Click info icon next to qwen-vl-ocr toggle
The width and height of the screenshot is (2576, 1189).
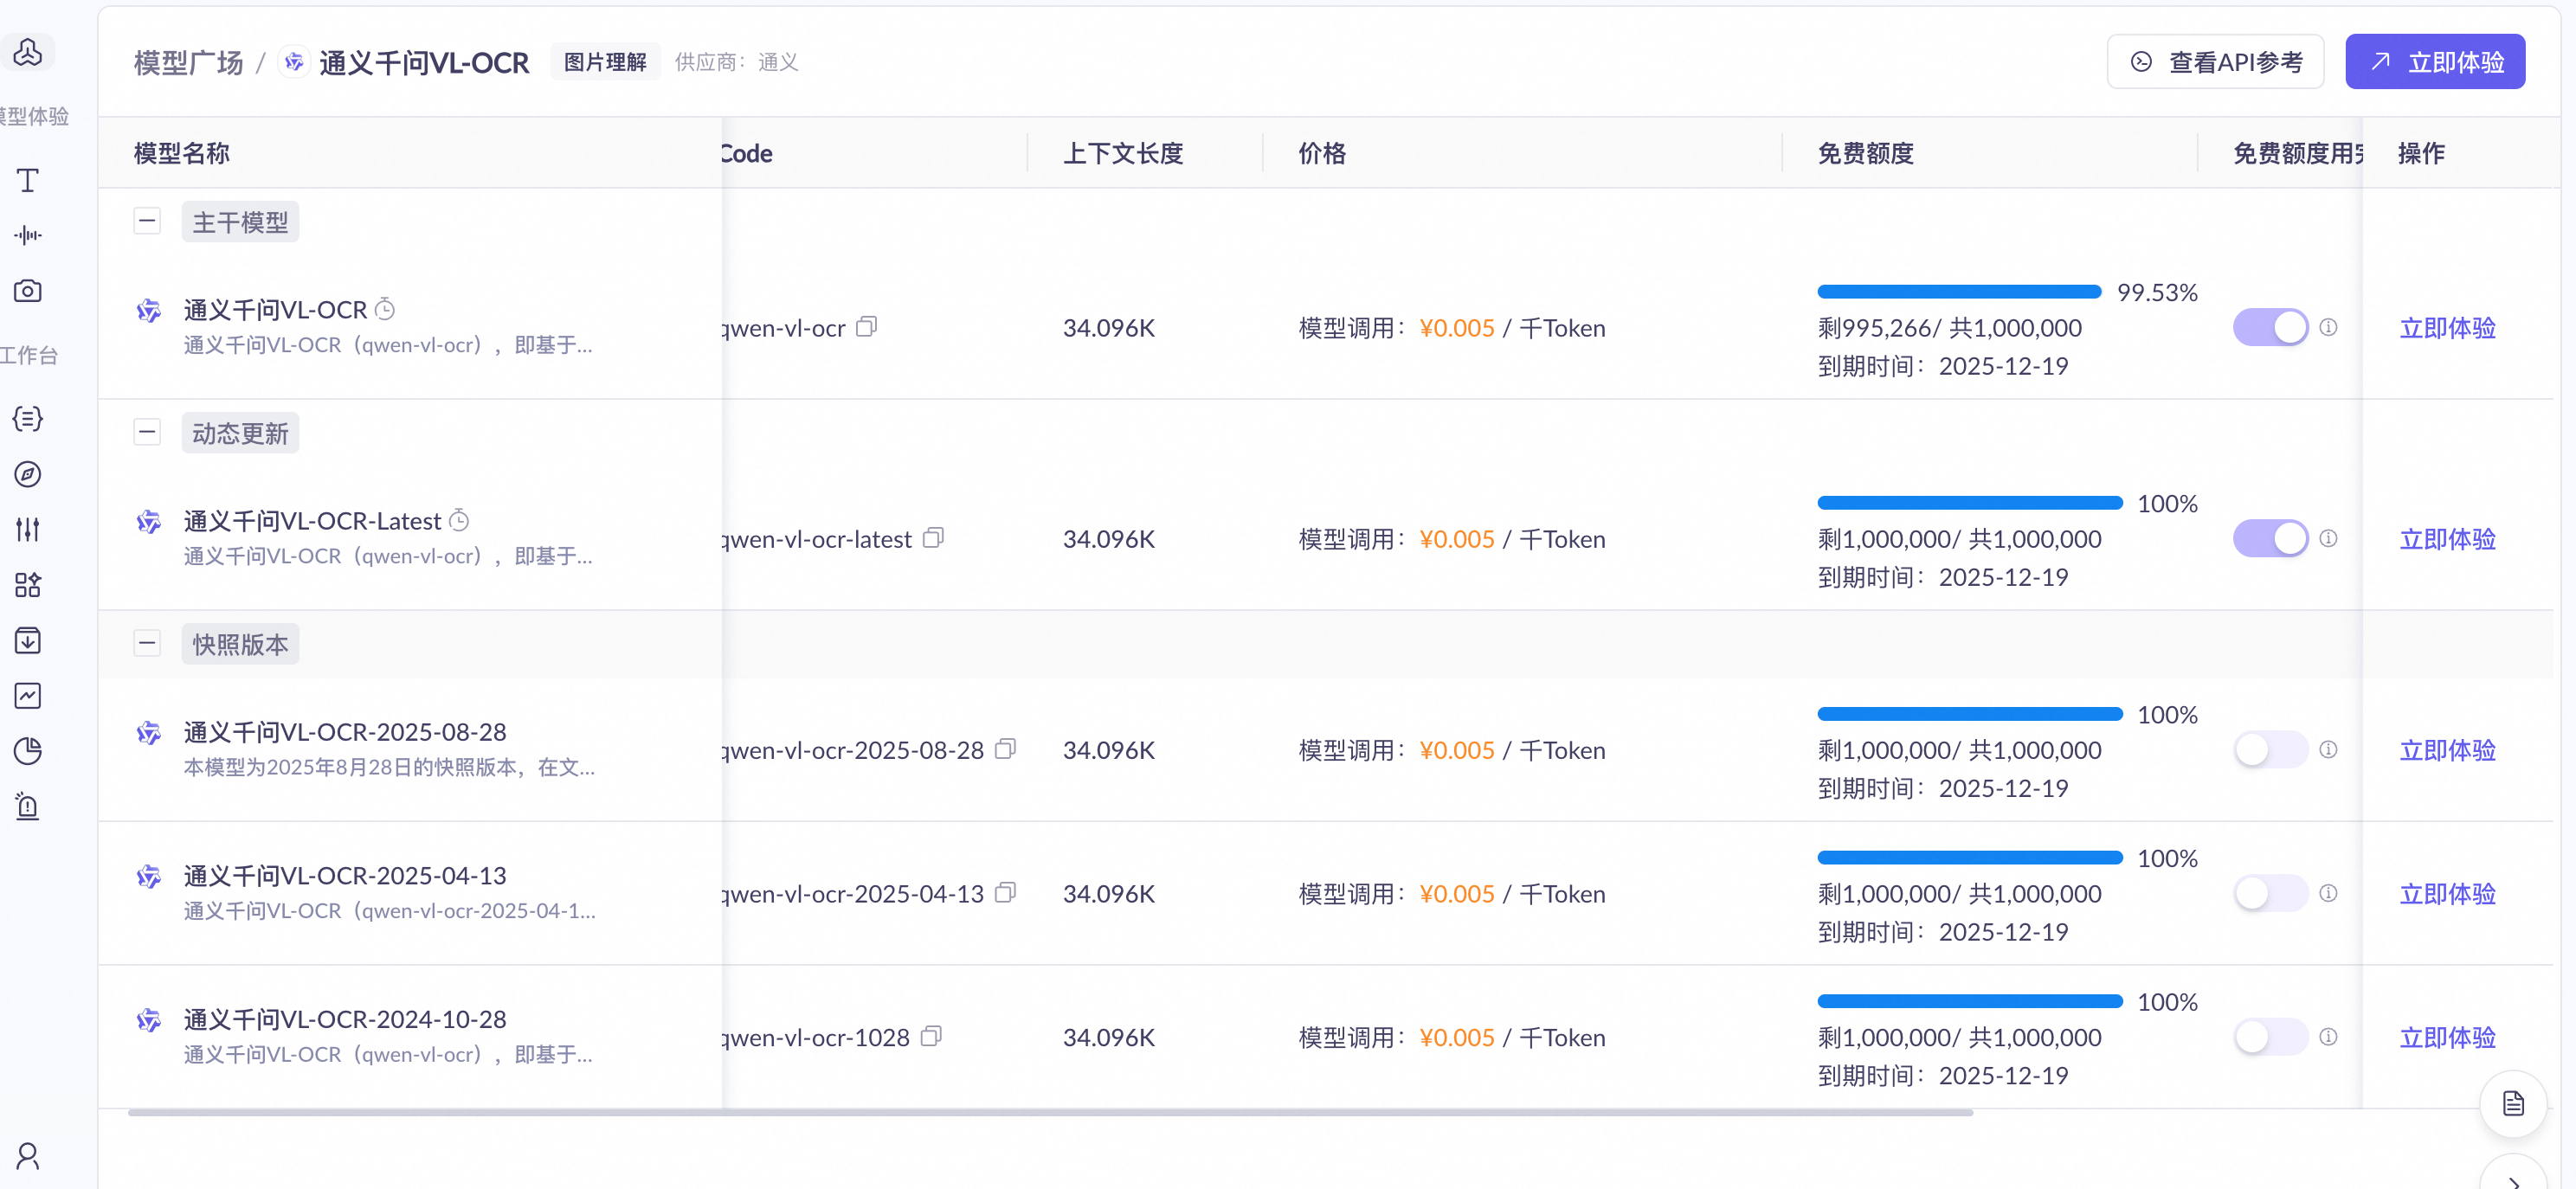pyautogui.click(x=2328, y=327)
